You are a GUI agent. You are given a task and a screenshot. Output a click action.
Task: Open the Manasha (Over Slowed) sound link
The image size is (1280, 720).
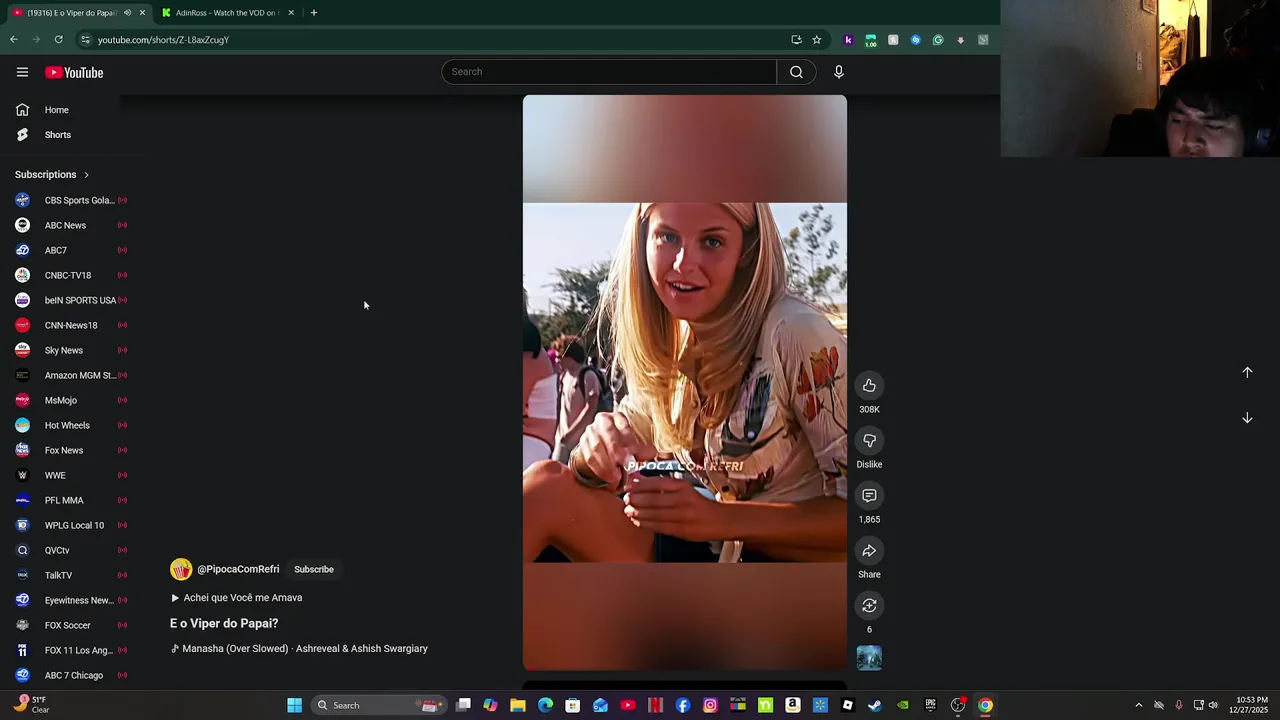(x=299, y=649)
